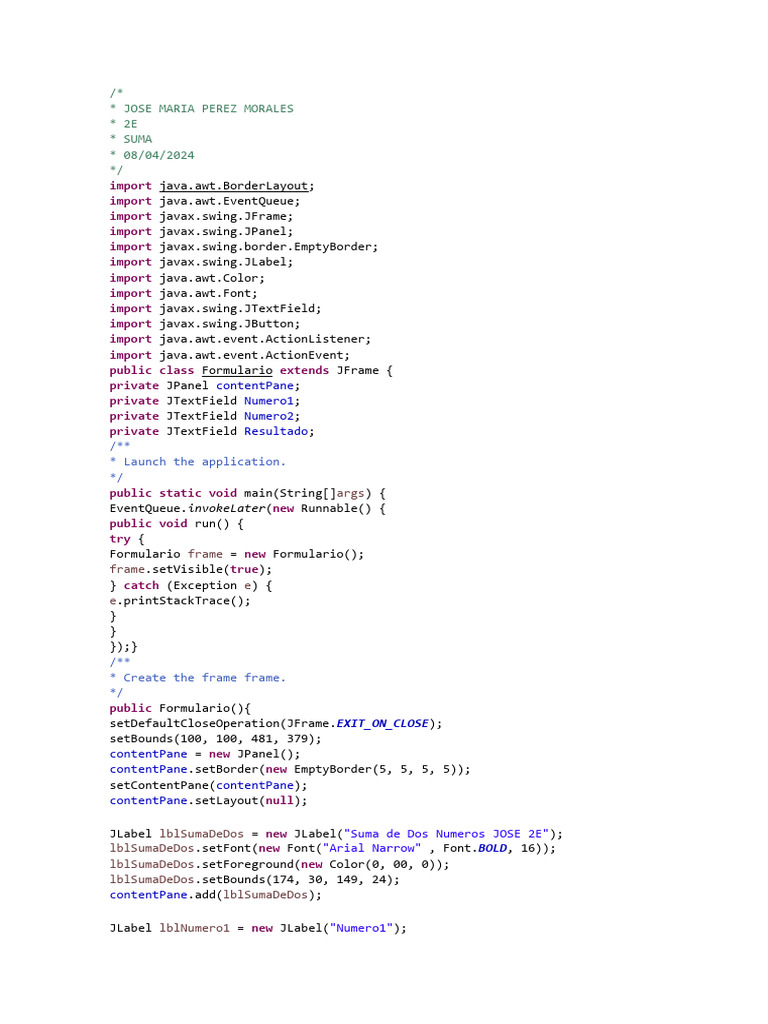Select the line 'contentPane = new JPanel();'
Image resolution: width=768 pixels, height=1024 pixels.
click(x=205, y=754)
